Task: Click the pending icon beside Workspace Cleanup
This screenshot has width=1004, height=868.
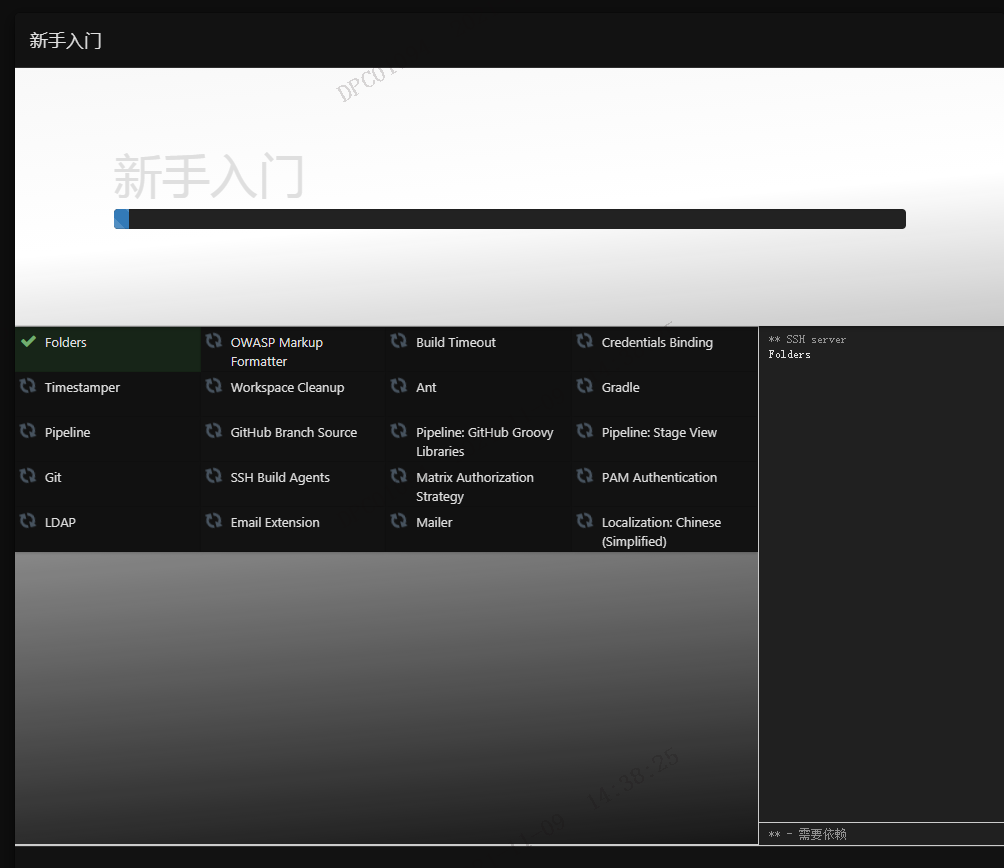Action: 214,386
